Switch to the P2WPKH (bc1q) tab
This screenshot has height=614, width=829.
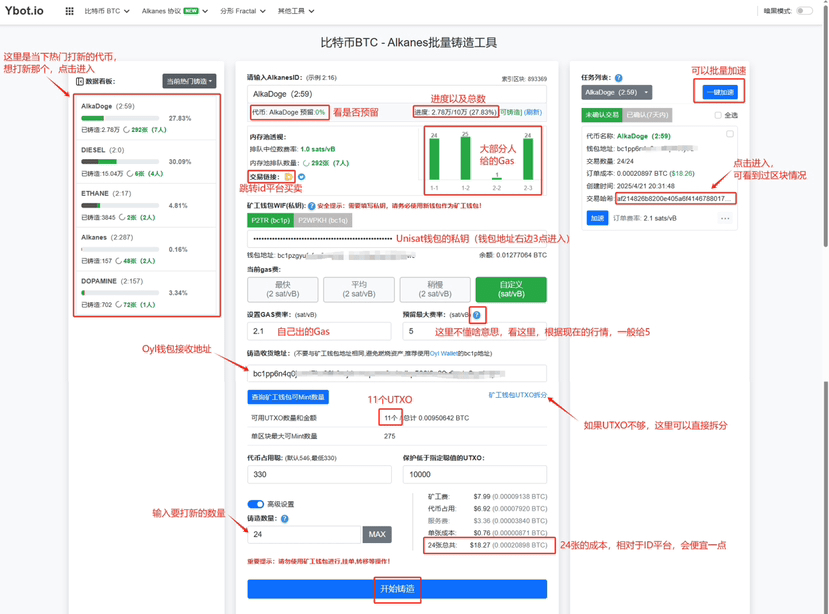point(323,220)
